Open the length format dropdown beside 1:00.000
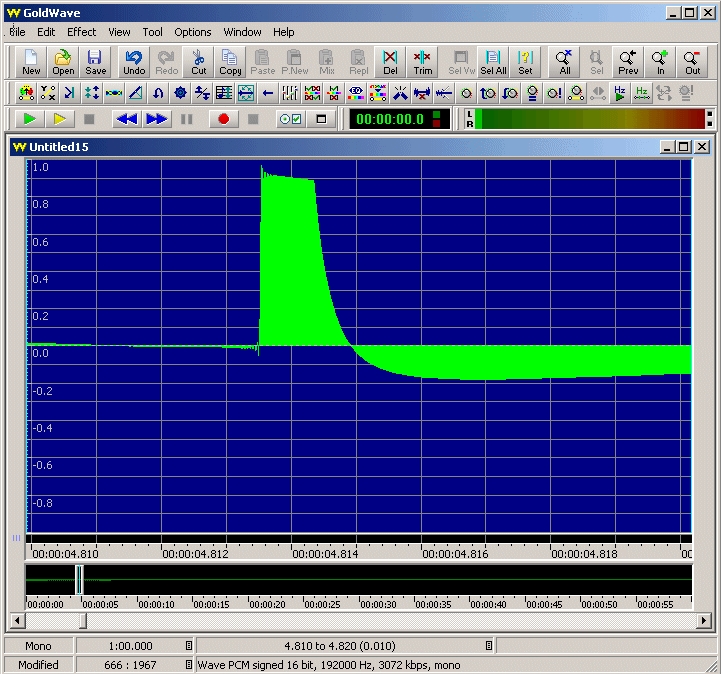 [188, 646]
